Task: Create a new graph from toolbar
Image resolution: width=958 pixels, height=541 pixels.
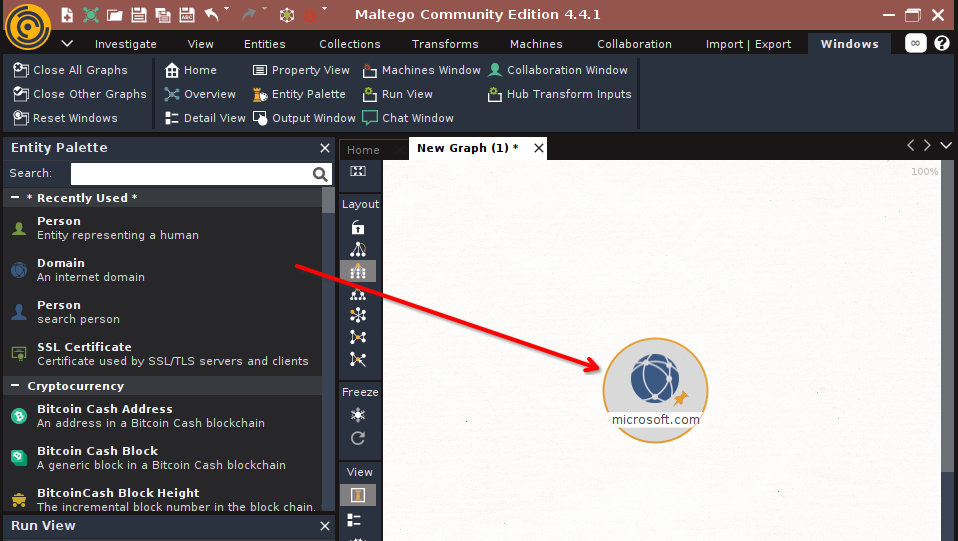Action: (67, 15)
